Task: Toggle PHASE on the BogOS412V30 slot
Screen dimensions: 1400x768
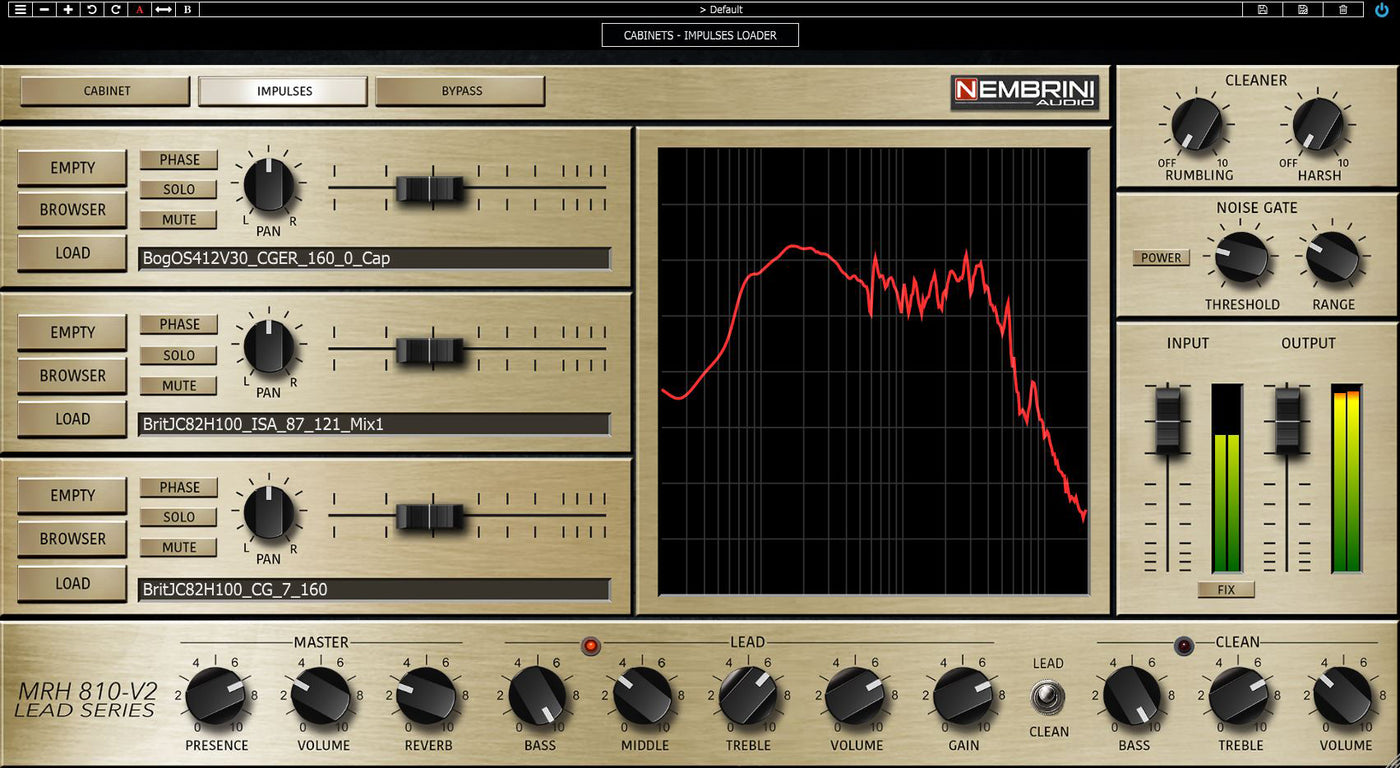Action: pyautogui.click(x=179, y=160)
